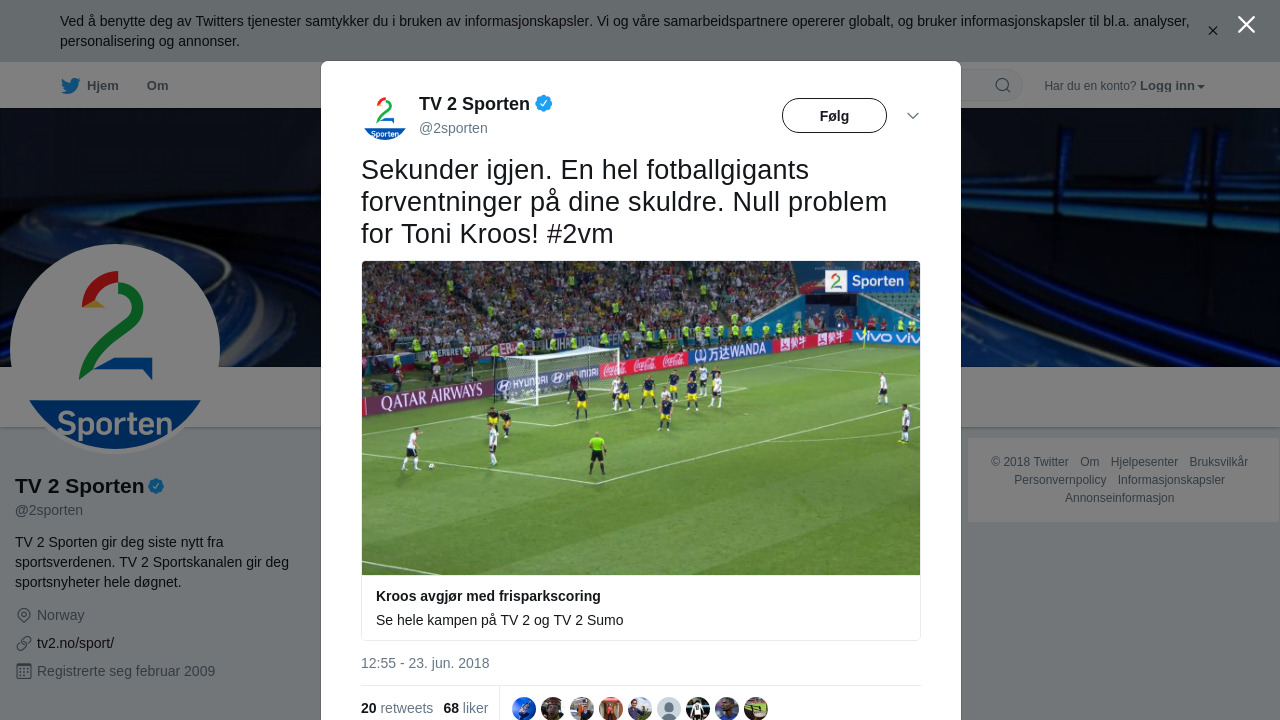
Task: Open the Om menu item
Action: 157,86
